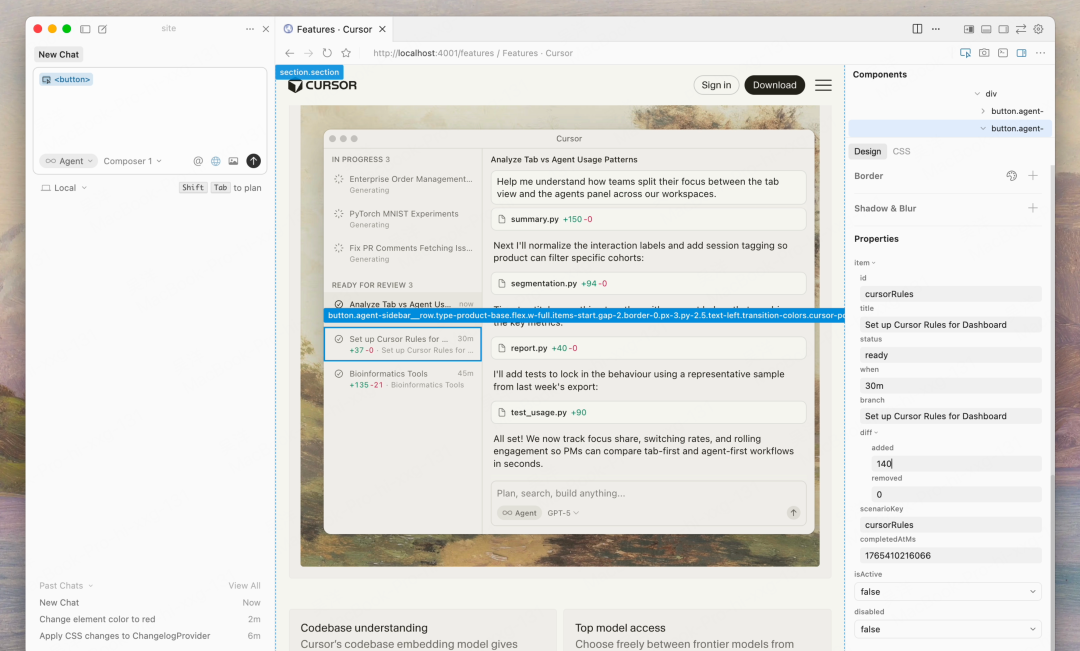
Task: Click the attach image icon in the chat input
Action: click(233, 161)
